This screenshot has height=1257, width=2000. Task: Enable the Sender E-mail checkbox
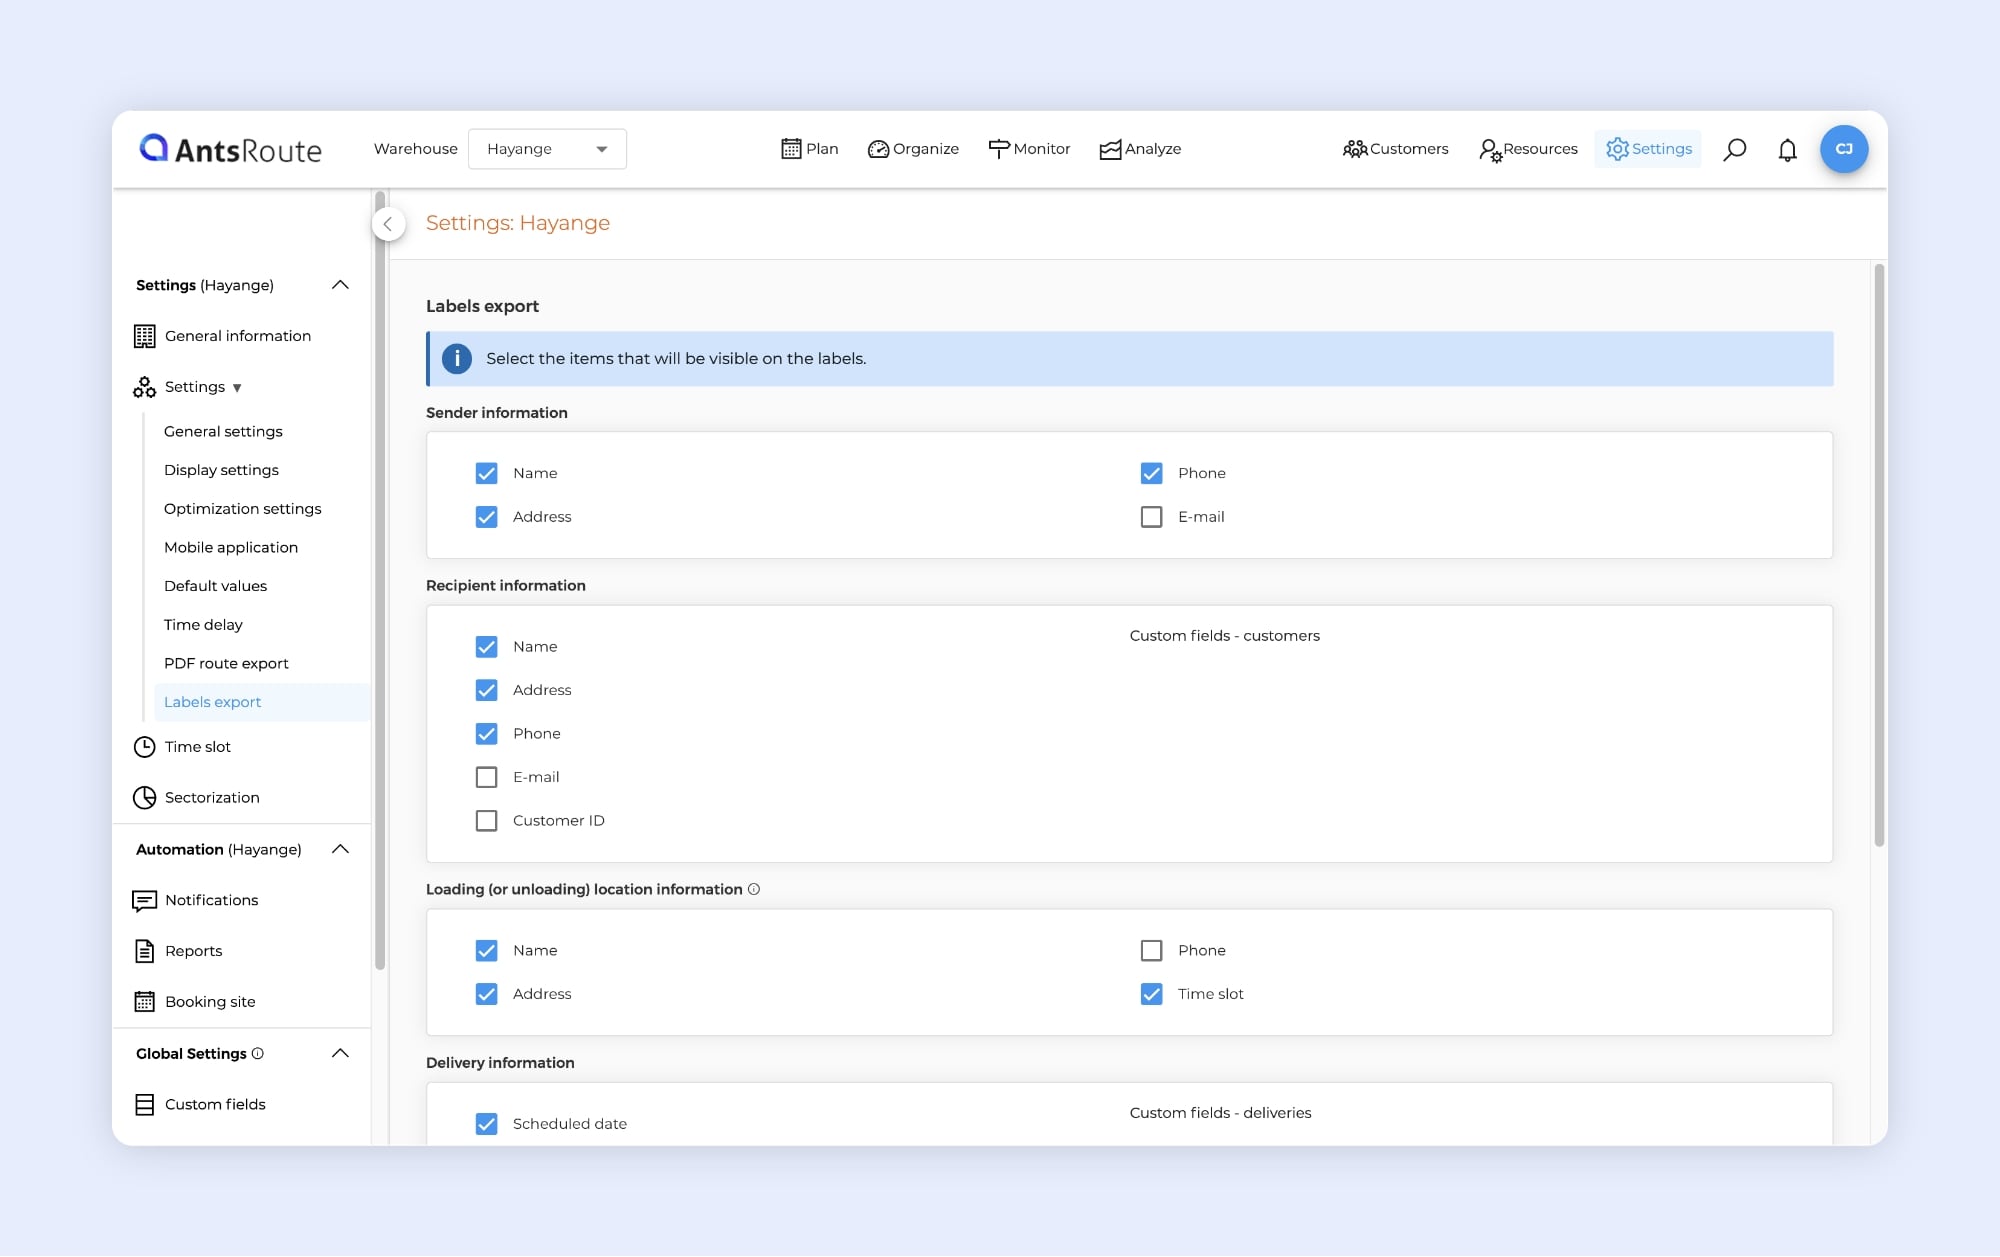[x=1151, y=517]
